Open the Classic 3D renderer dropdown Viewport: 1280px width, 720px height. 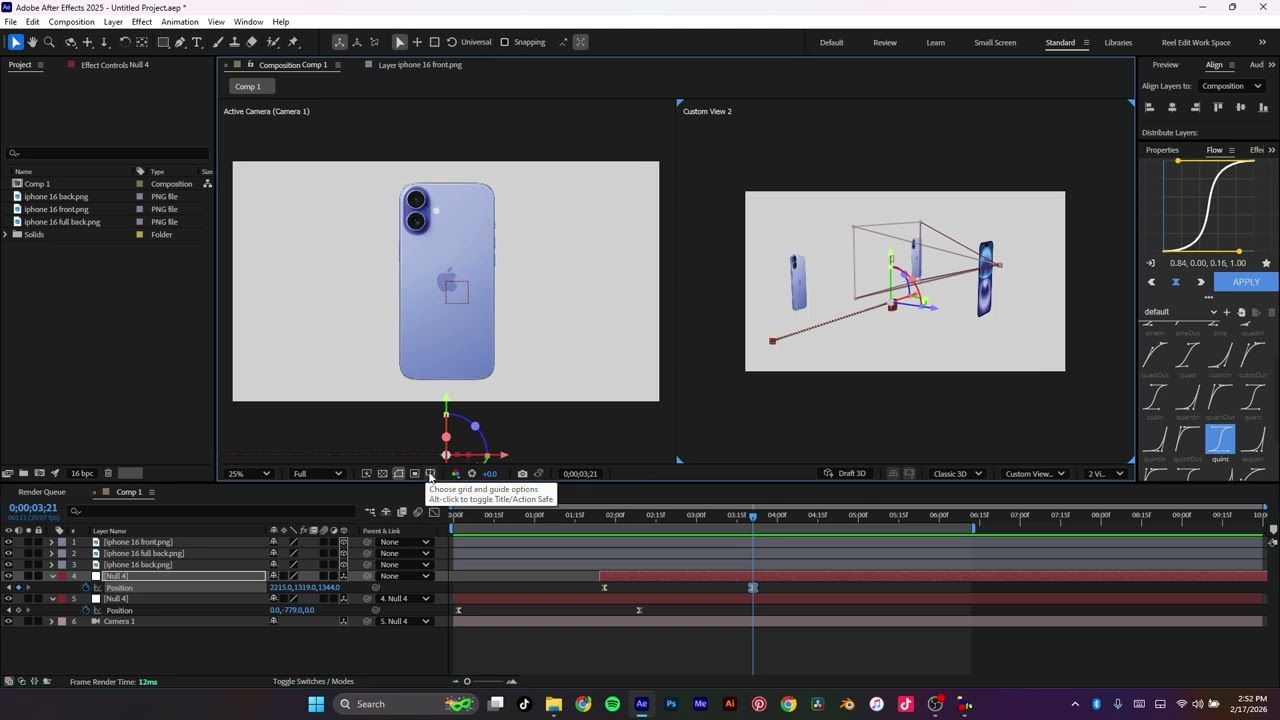(x=958, y=474)
